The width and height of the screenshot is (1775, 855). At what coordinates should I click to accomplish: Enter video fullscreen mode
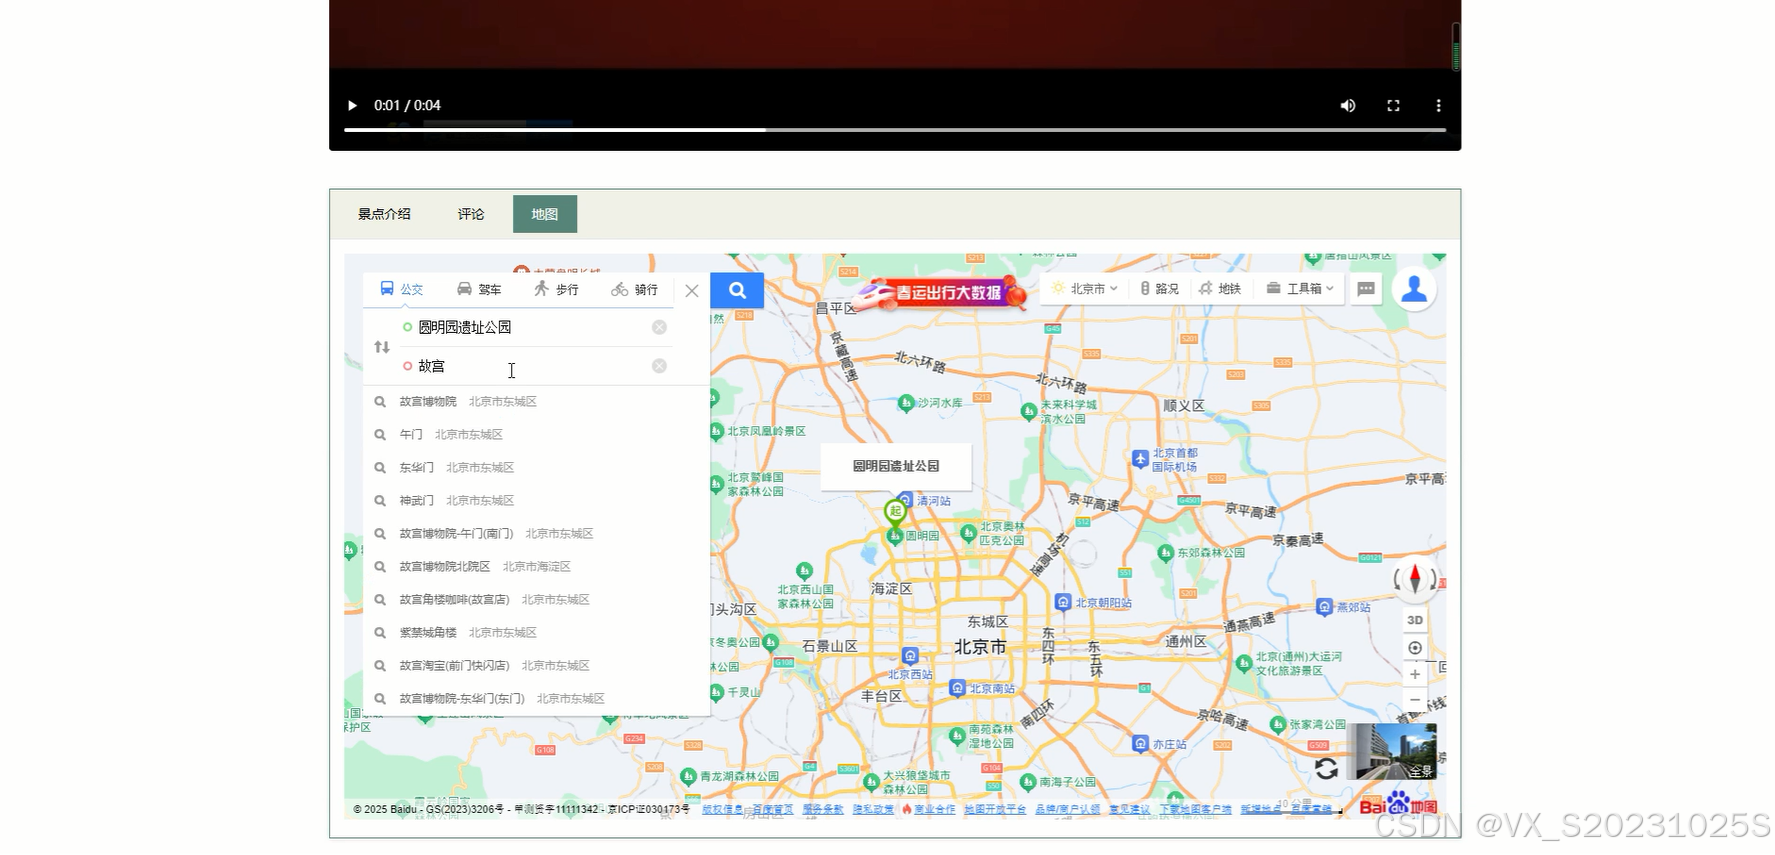click(x=1393, y=105)
